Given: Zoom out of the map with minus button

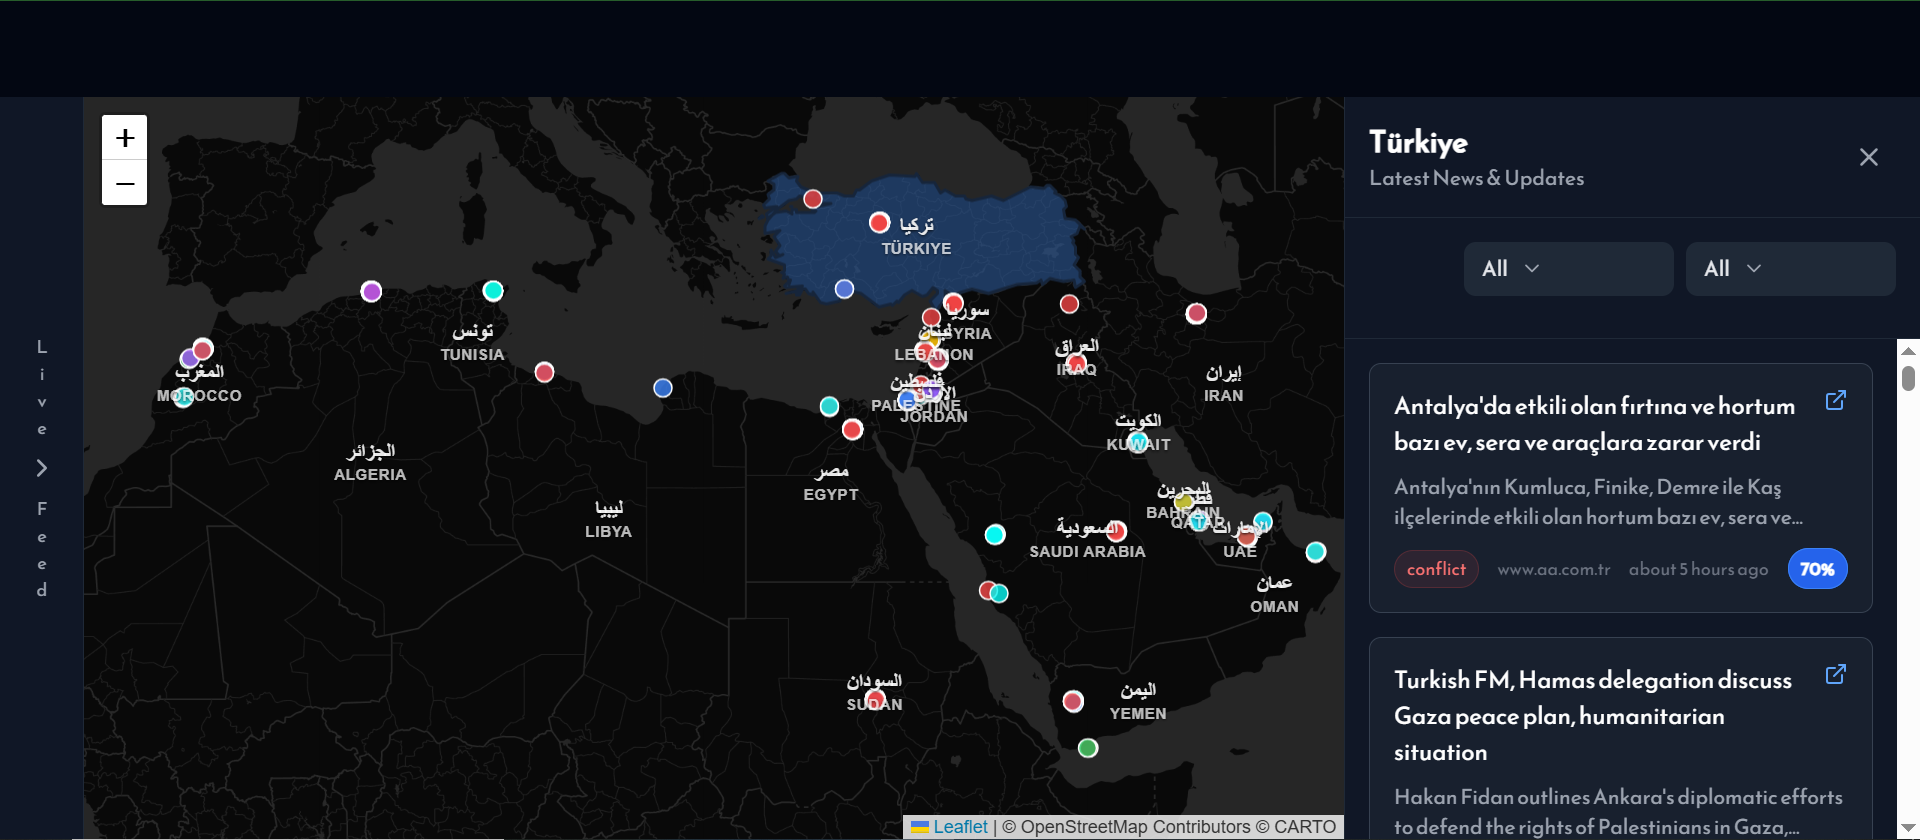Looking at the screenshot, I should (124, 183).
